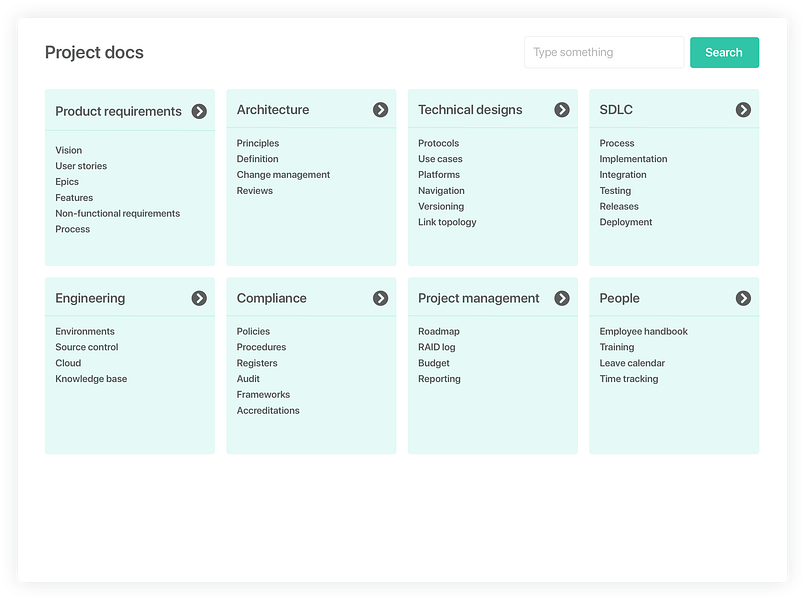Click the Compliance card arrow icon

click(x=380, y=298)
